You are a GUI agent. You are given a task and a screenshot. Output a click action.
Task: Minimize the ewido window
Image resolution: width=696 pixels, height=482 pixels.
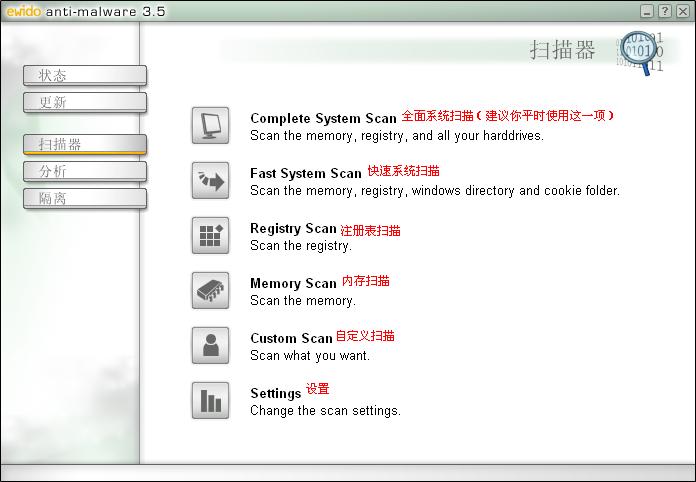point(647,11)
